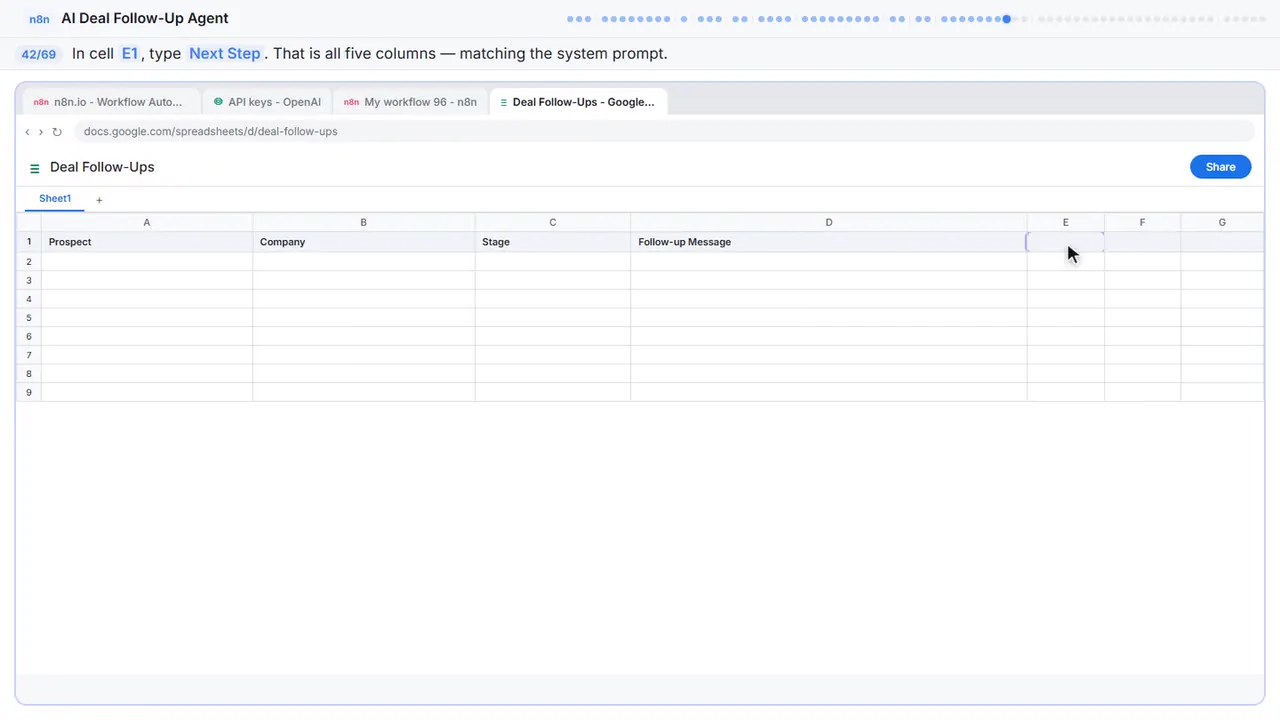Screen dimensions: 1280x720
Task: Click empty cell E1
Action: click(x=1066, y=242)
